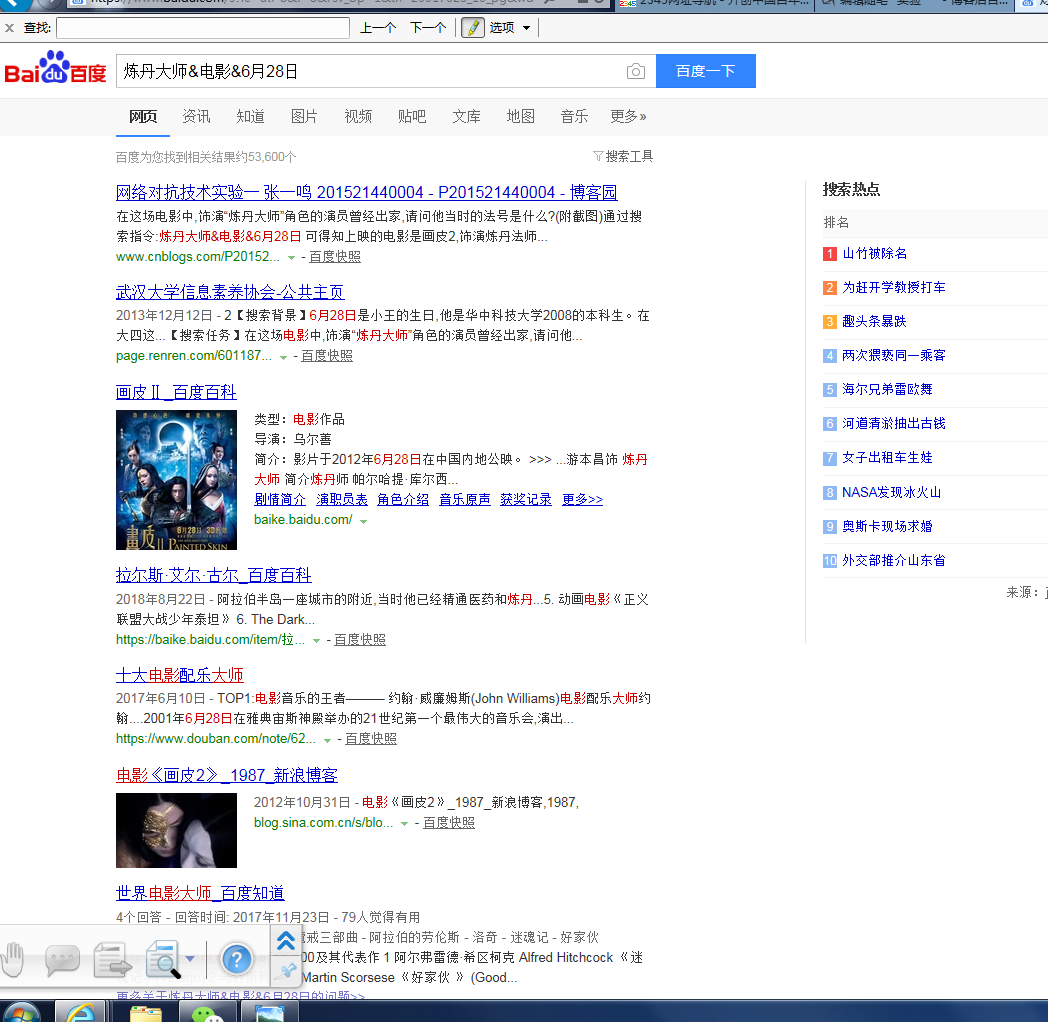Switch to the 地图 tab

pos(521,116)
